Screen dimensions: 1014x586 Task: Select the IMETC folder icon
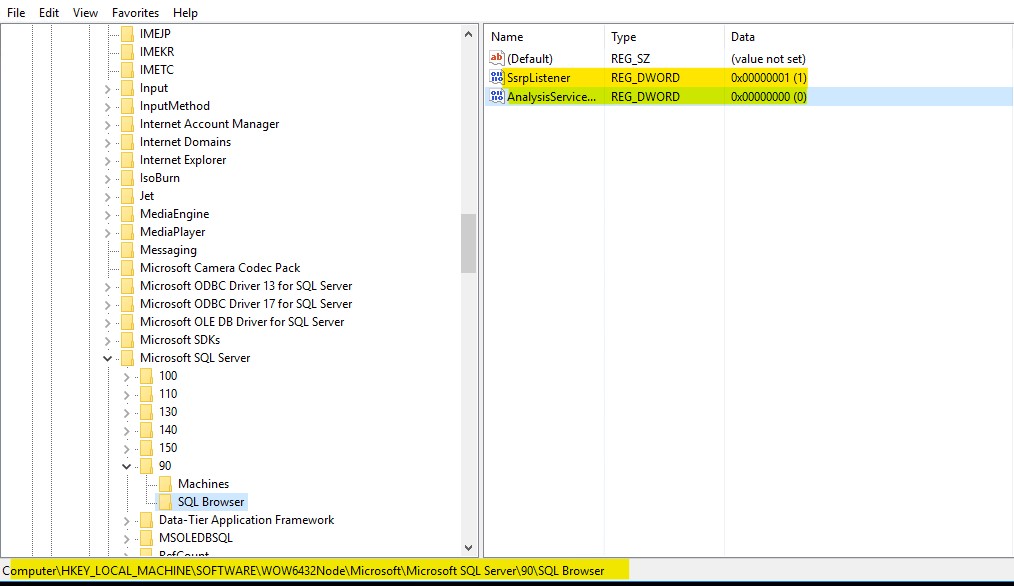[127, 70]
